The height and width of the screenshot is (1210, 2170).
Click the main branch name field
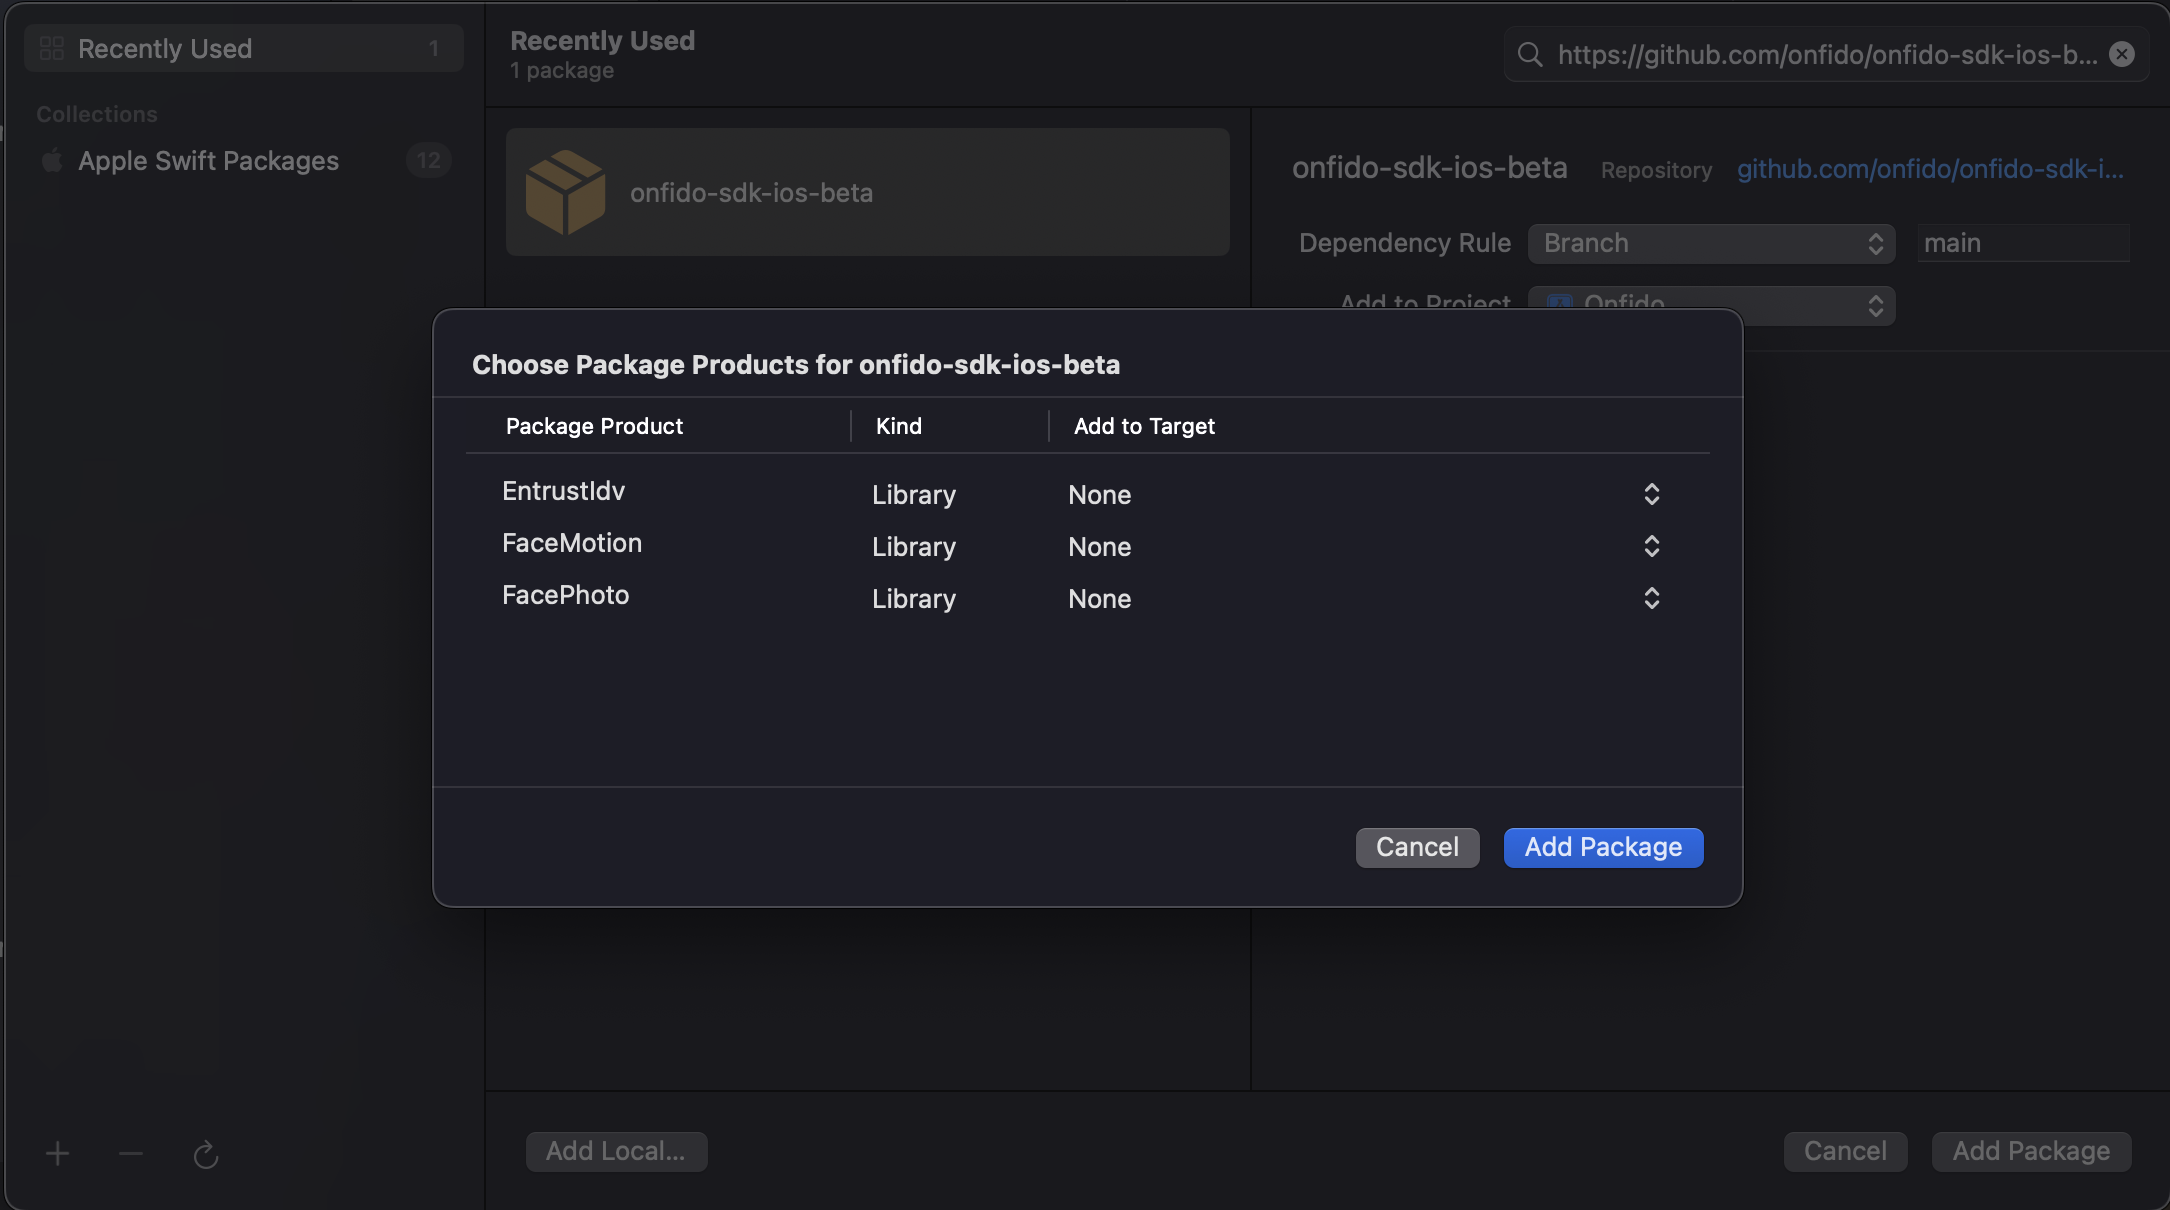click(2022, 243)
